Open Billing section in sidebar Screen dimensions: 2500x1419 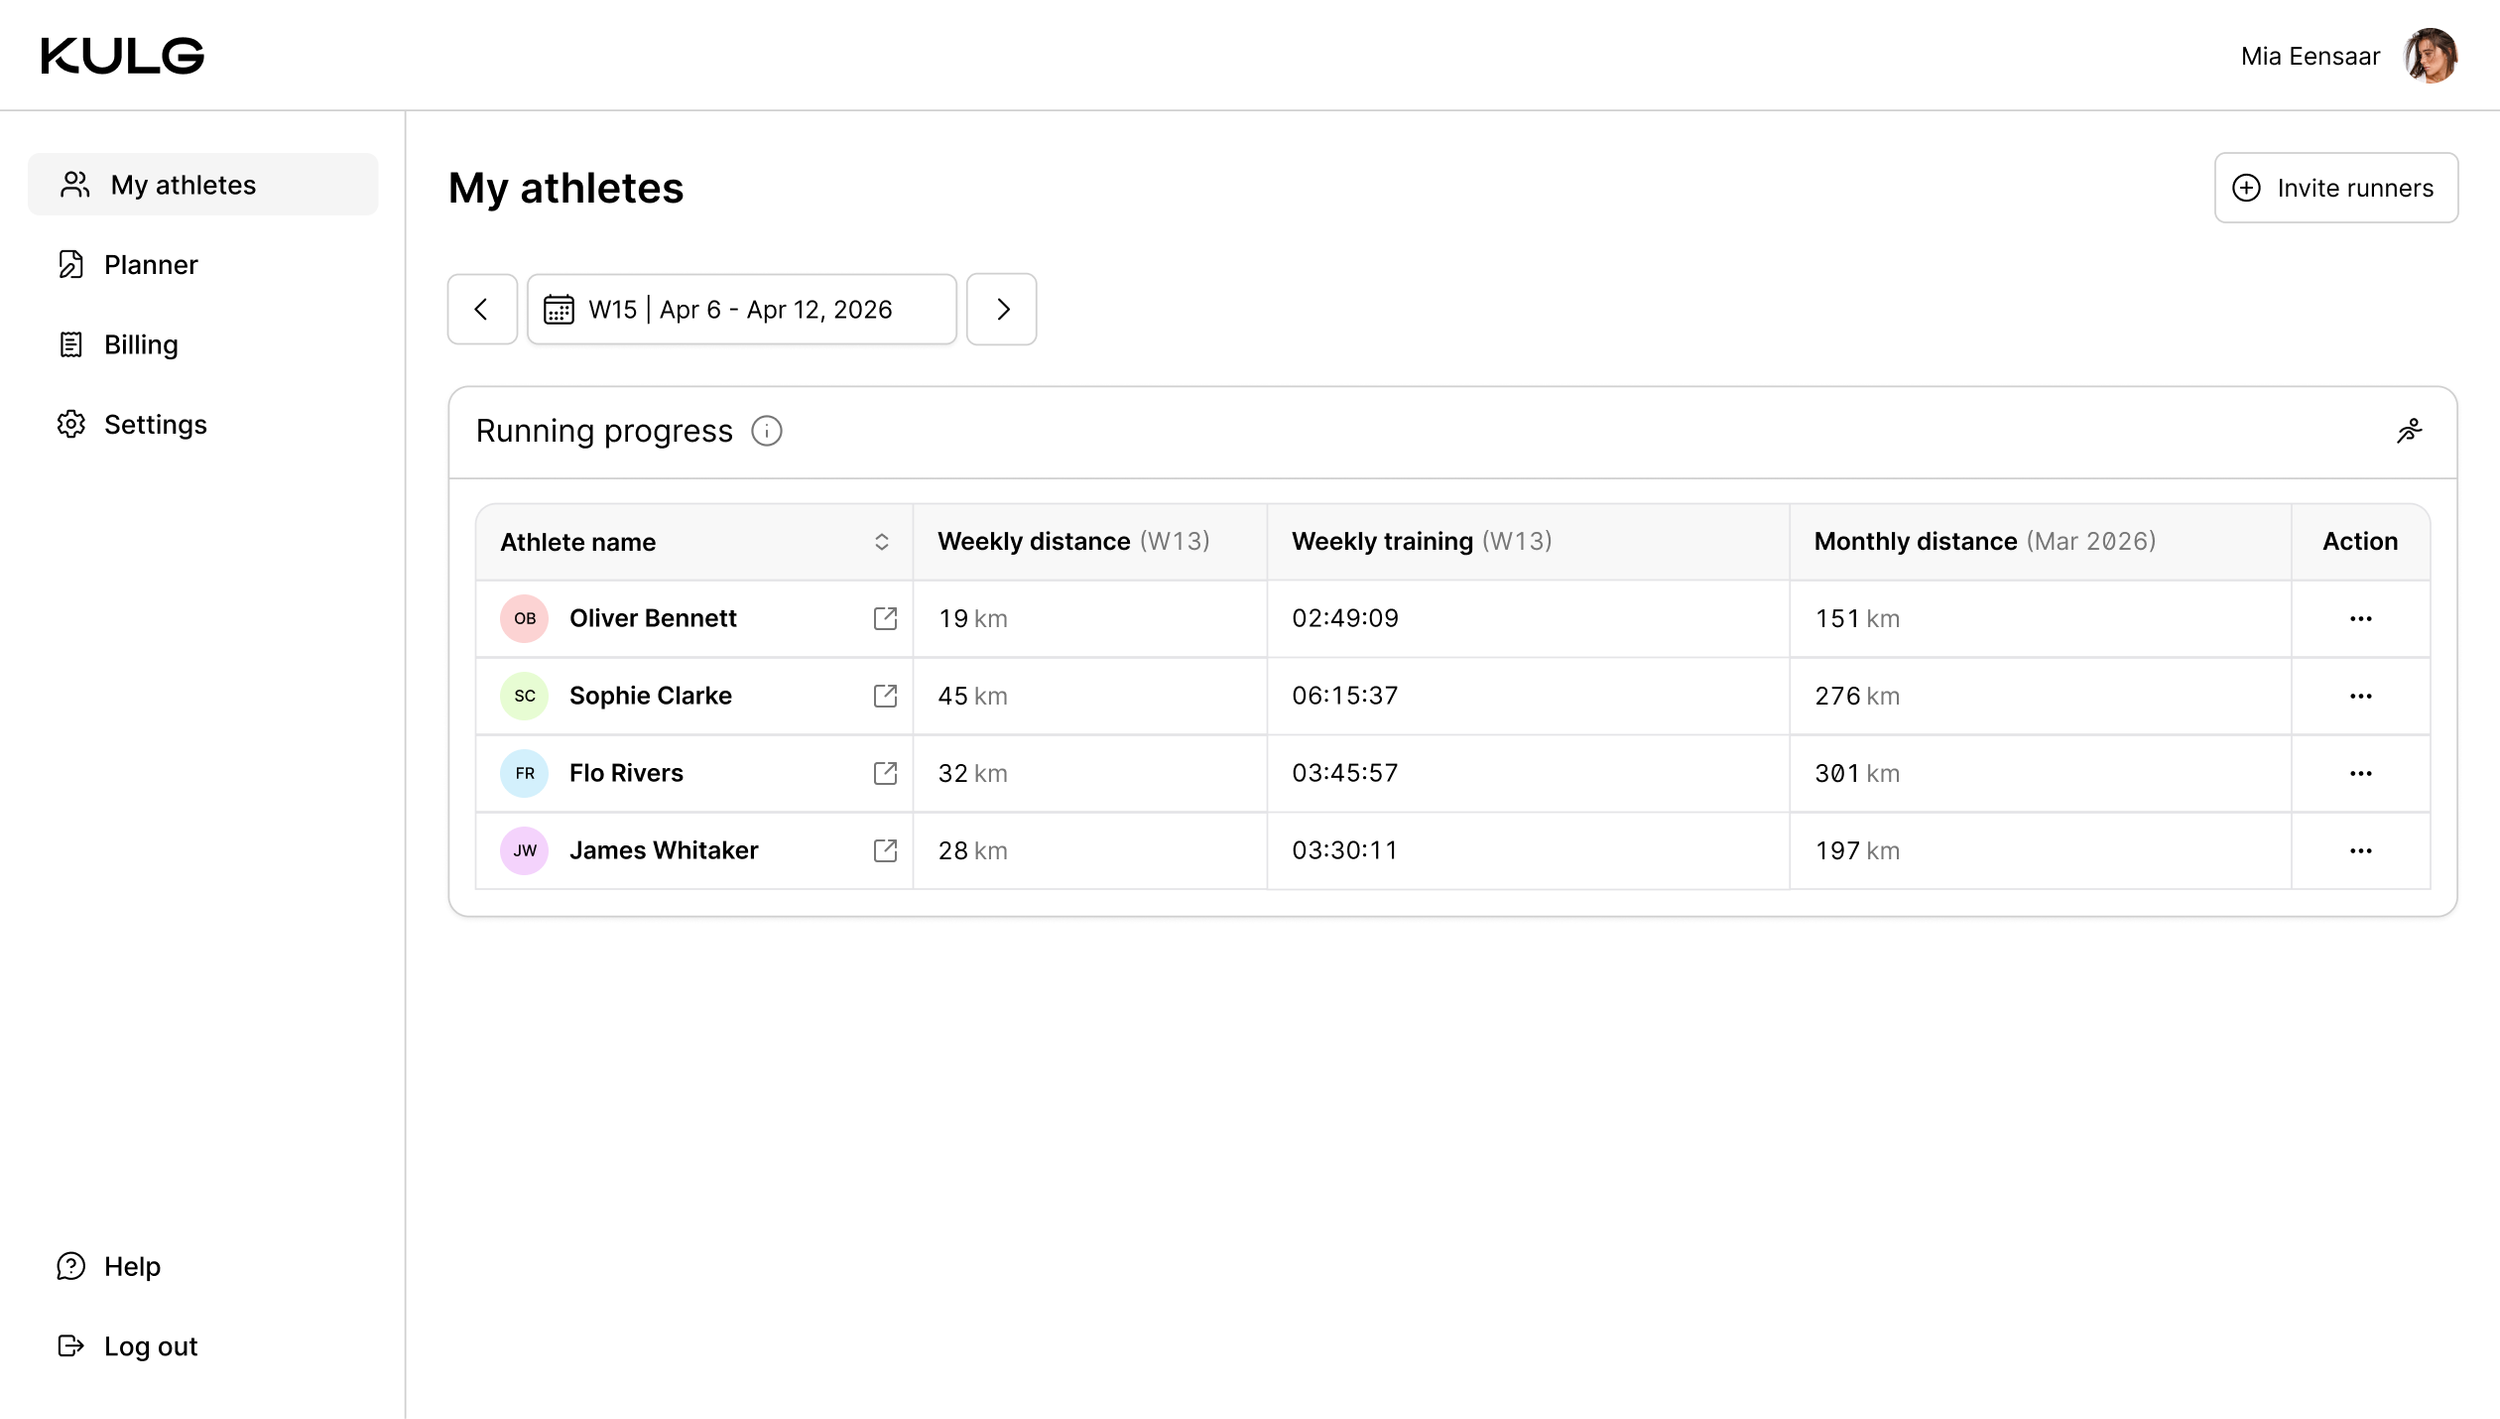[x=140, y=345]
